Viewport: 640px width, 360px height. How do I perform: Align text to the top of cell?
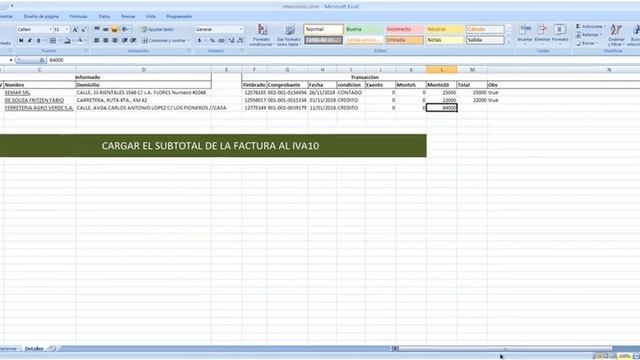(x=97, y=29)
